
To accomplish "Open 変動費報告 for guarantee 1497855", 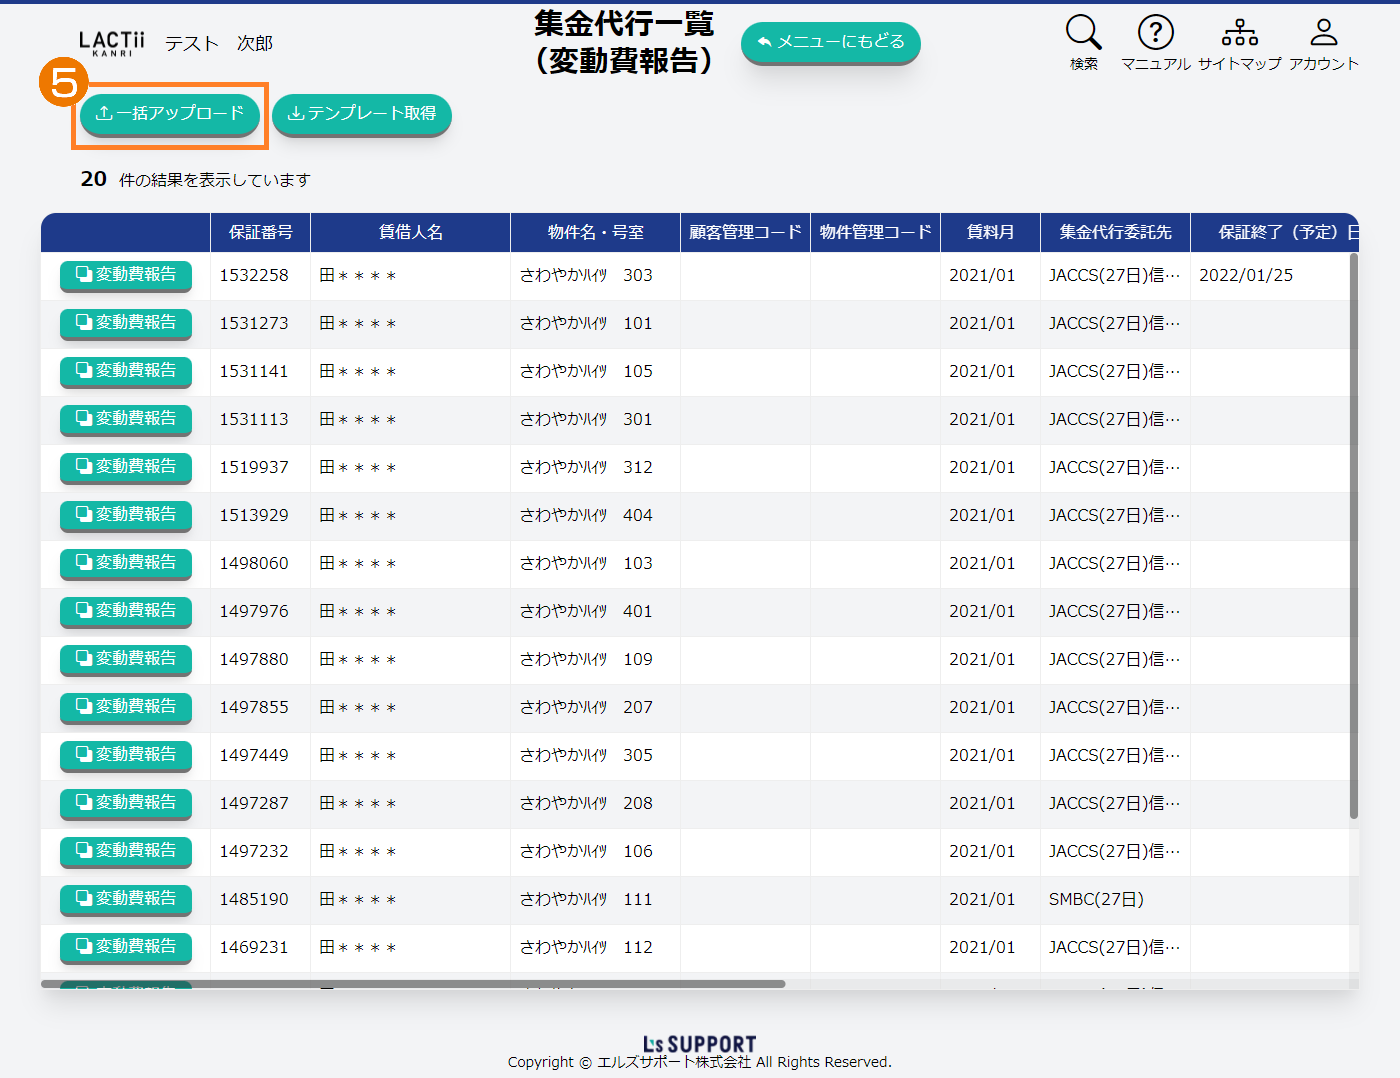I will tap(126, 707).
